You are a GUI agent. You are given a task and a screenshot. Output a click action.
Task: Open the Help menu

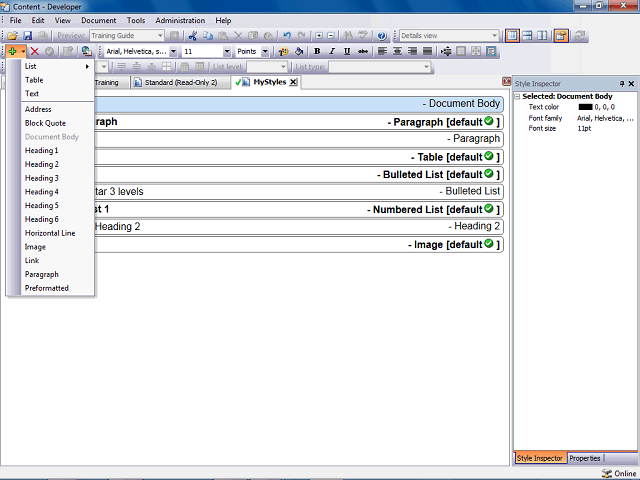[223, 20]
